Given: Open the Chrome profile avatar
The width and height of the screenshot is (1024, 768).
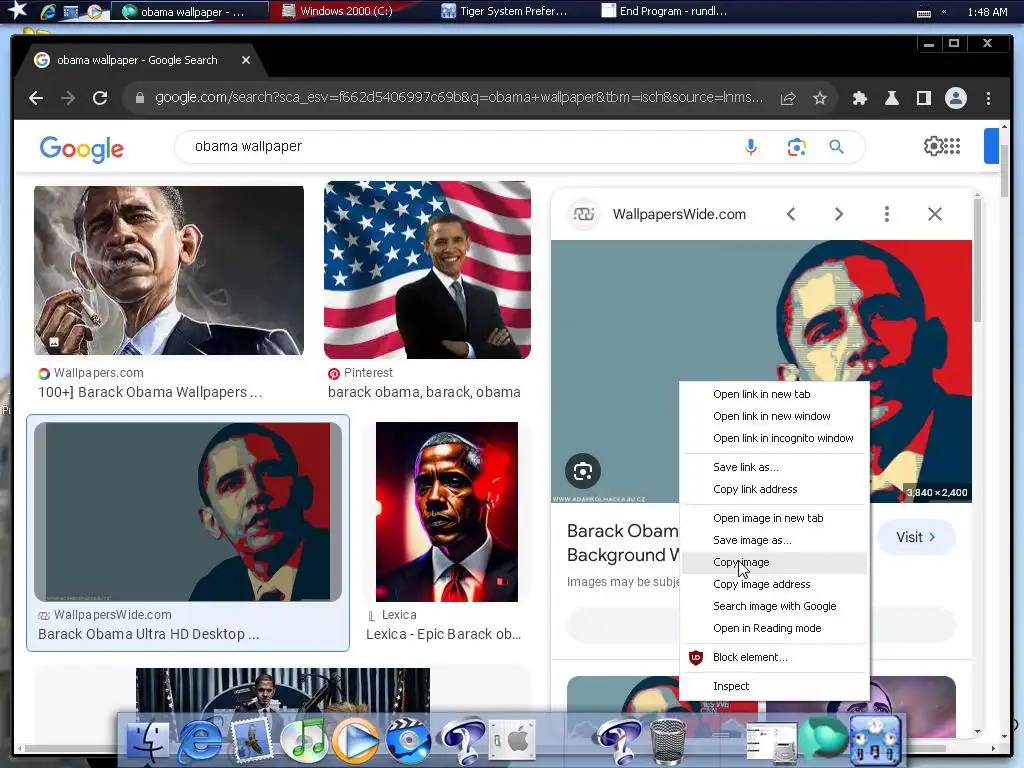Looking at the screenshot, I should coord(955,98).
